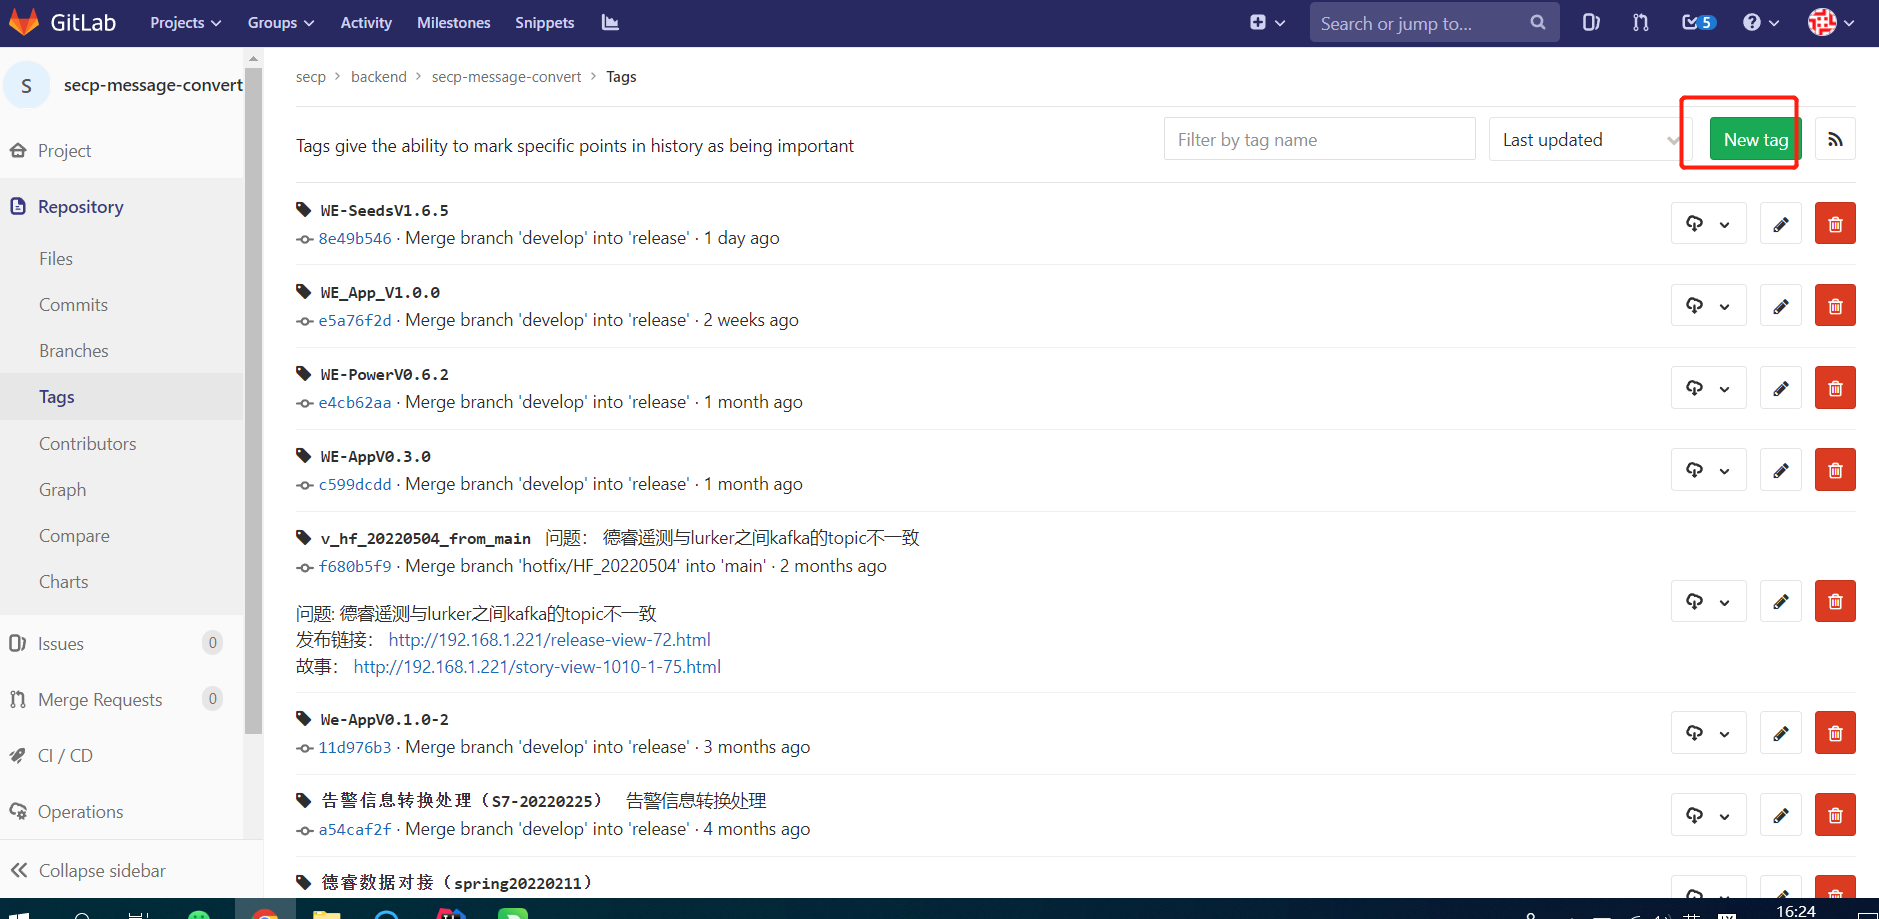Delete the WE_App_V1.0.0 tag
The width and height of the screenshot is (1879, 919).
pyautogui.click(x=1835, y=306)
